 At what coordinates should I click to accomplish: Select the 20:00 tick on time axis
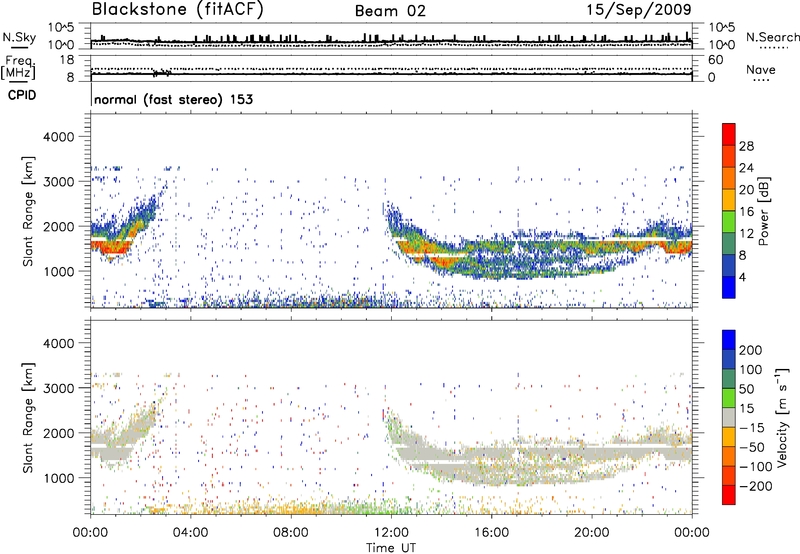592,530
